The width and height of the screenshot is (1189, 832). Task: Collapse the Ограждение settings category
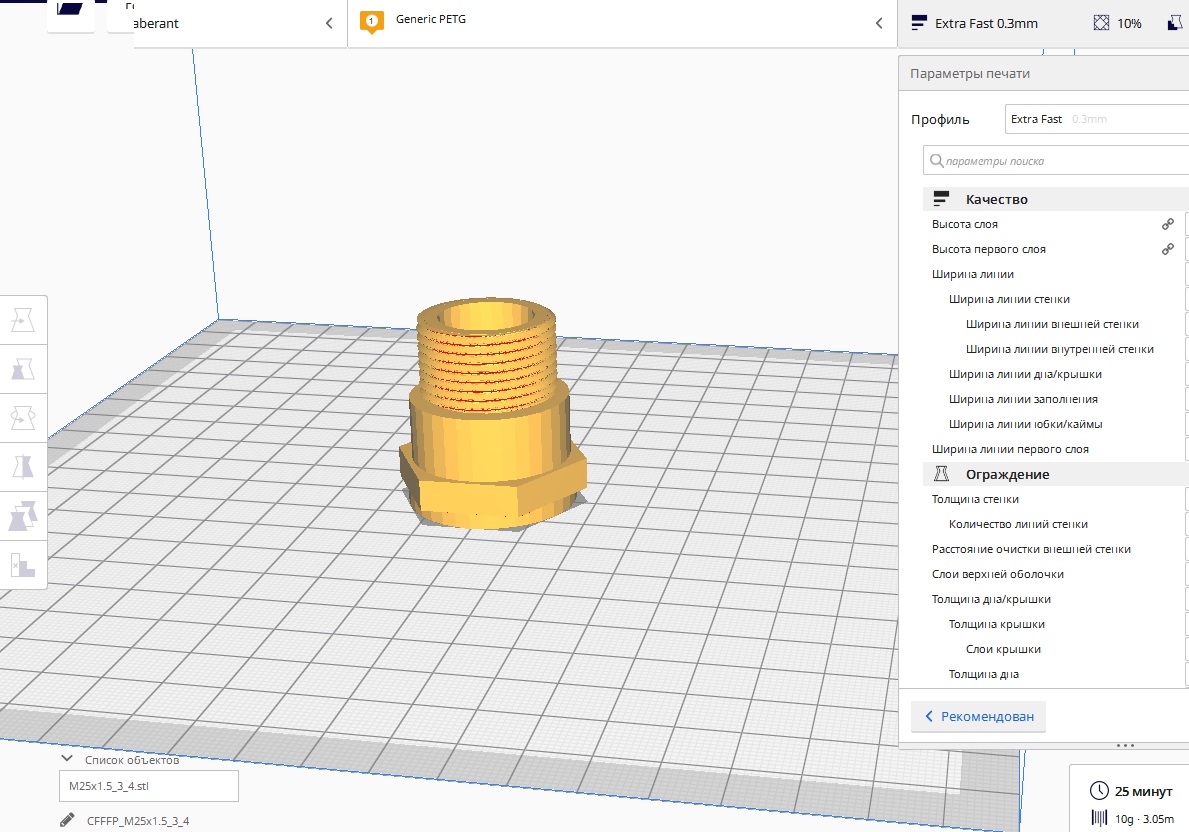(x=1007, y=474)
